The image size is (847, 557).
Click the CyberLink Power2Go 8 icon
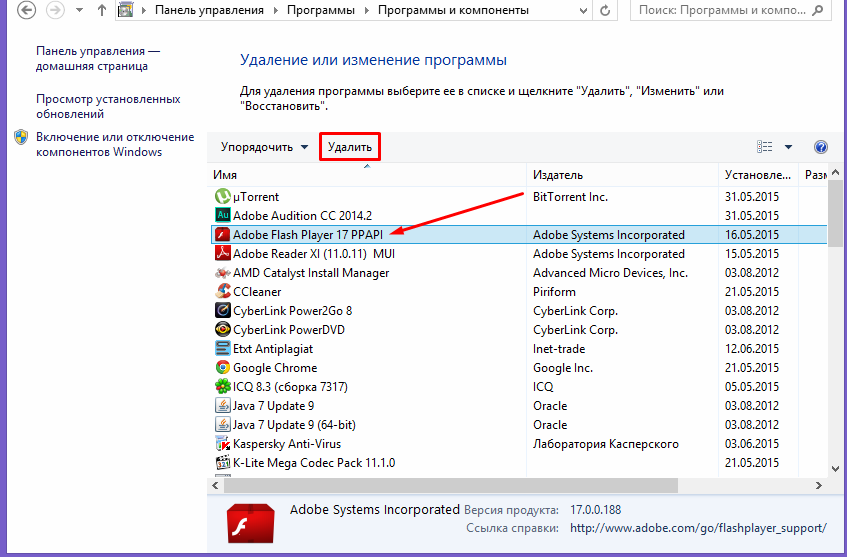[223, 311]
